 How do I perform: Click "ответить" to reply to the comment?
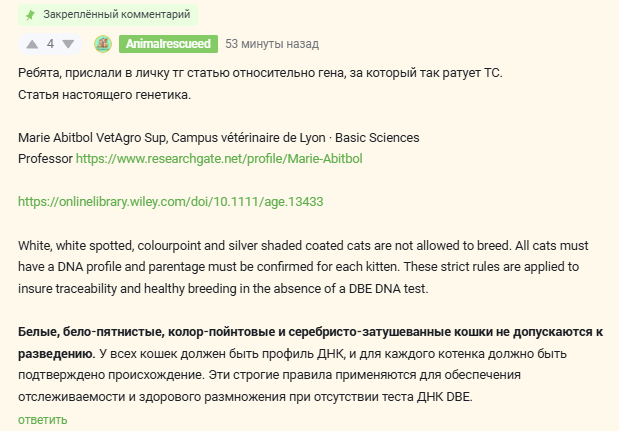43,419
